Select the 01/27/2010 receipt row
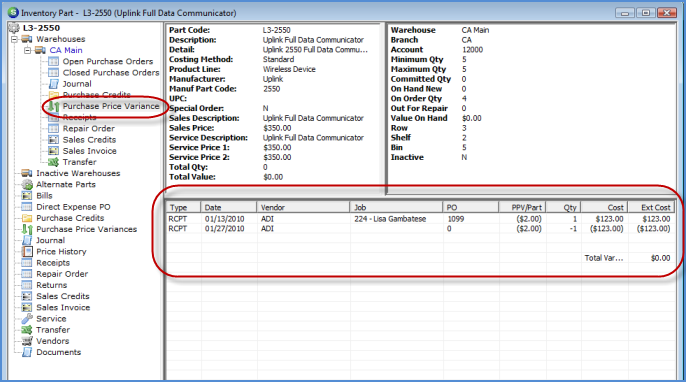 pyautogui.click(x=420, y=228)
